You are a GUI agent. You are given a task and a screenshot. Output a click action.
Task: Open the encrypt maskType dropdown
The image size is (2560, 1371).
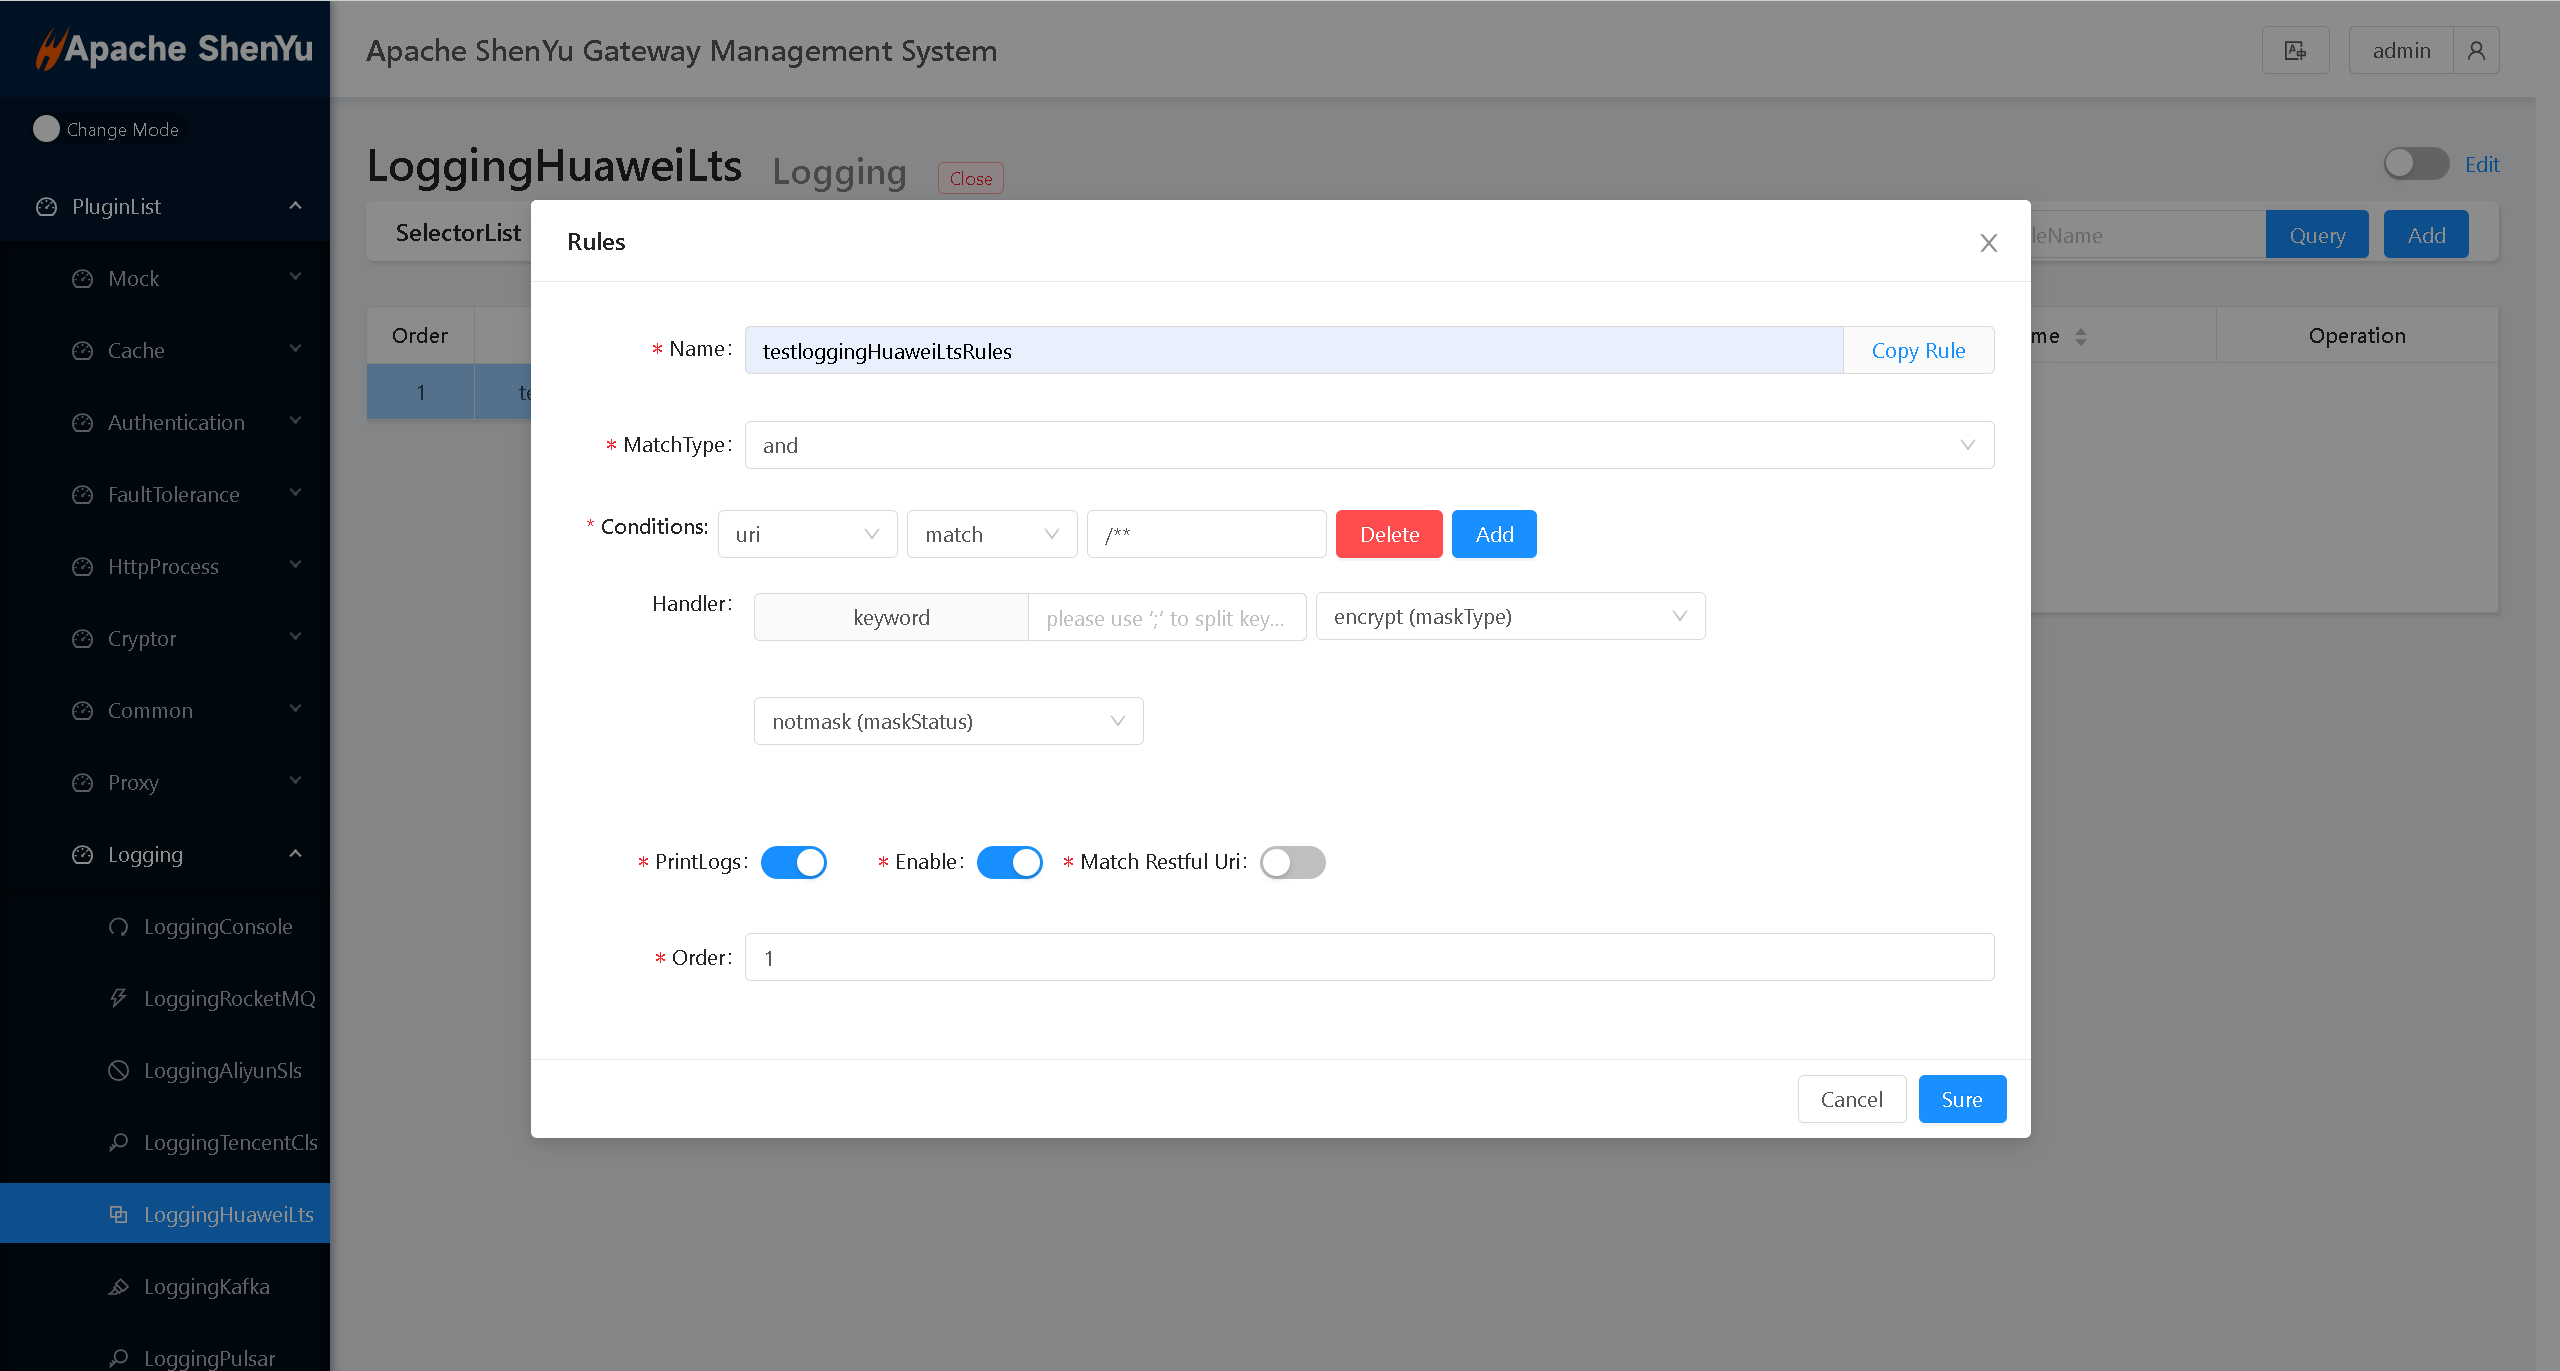[x=1510, y=616]
